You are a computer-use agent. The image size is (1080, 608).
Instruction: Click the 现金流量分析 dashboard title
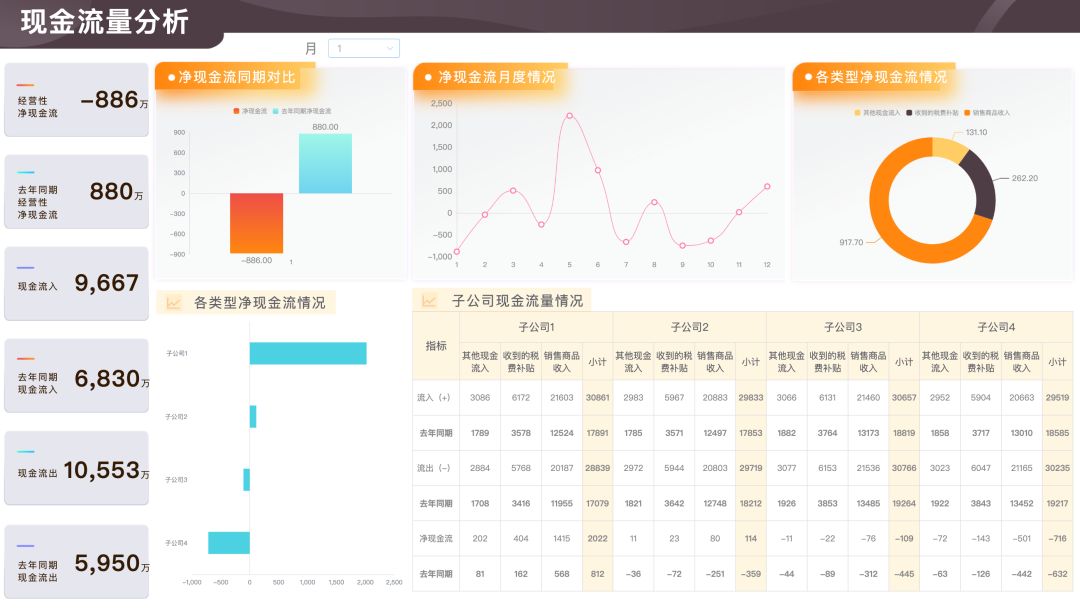pyautogui.click(x=104, y=22)
